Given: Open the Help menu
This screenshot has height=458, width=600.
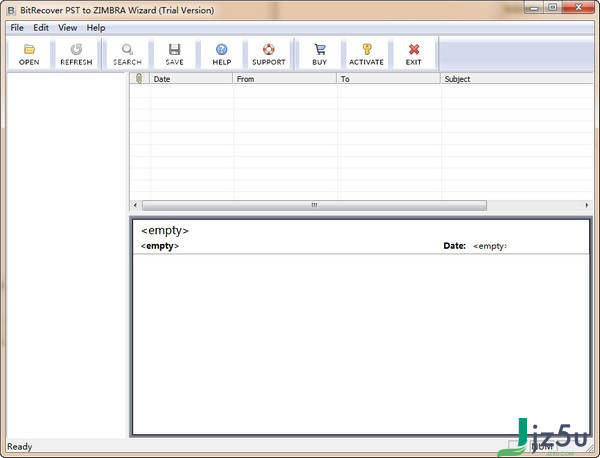Looking at the screenshot, I should pos(96,28).
